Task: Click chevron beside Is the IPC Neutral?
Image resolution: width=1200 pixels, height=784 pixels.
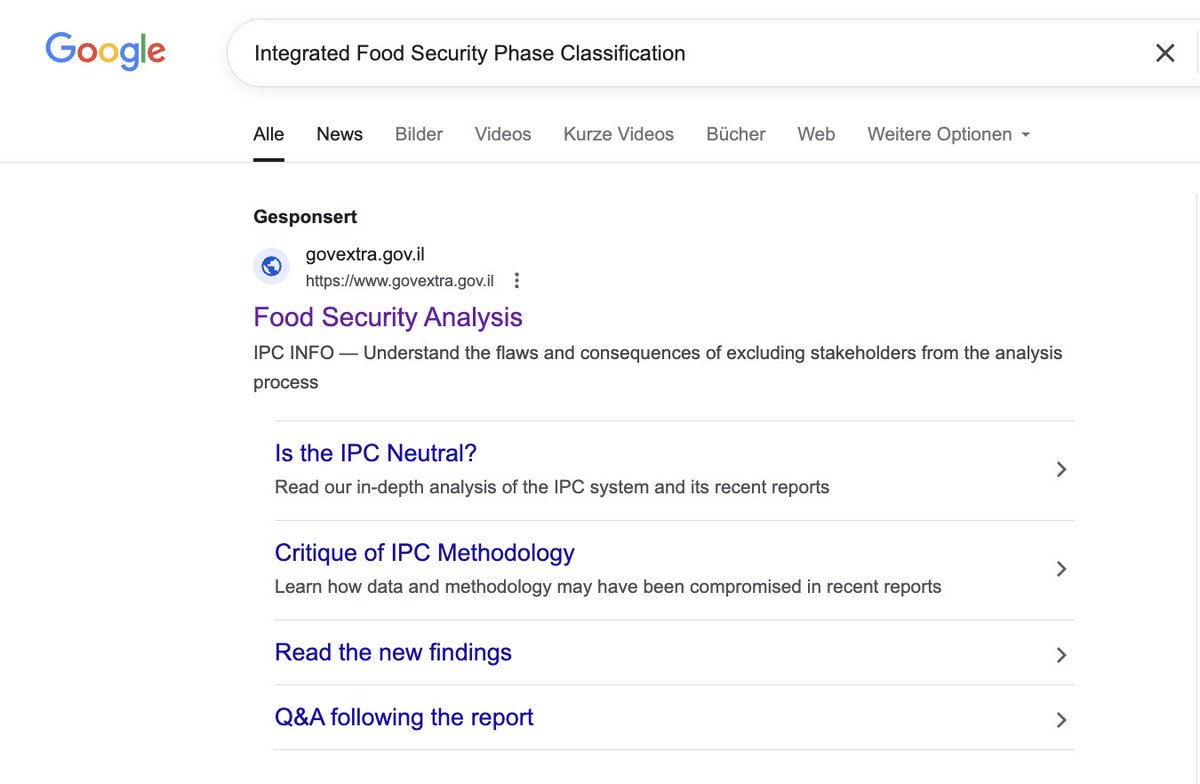Action: point(1062,469)
